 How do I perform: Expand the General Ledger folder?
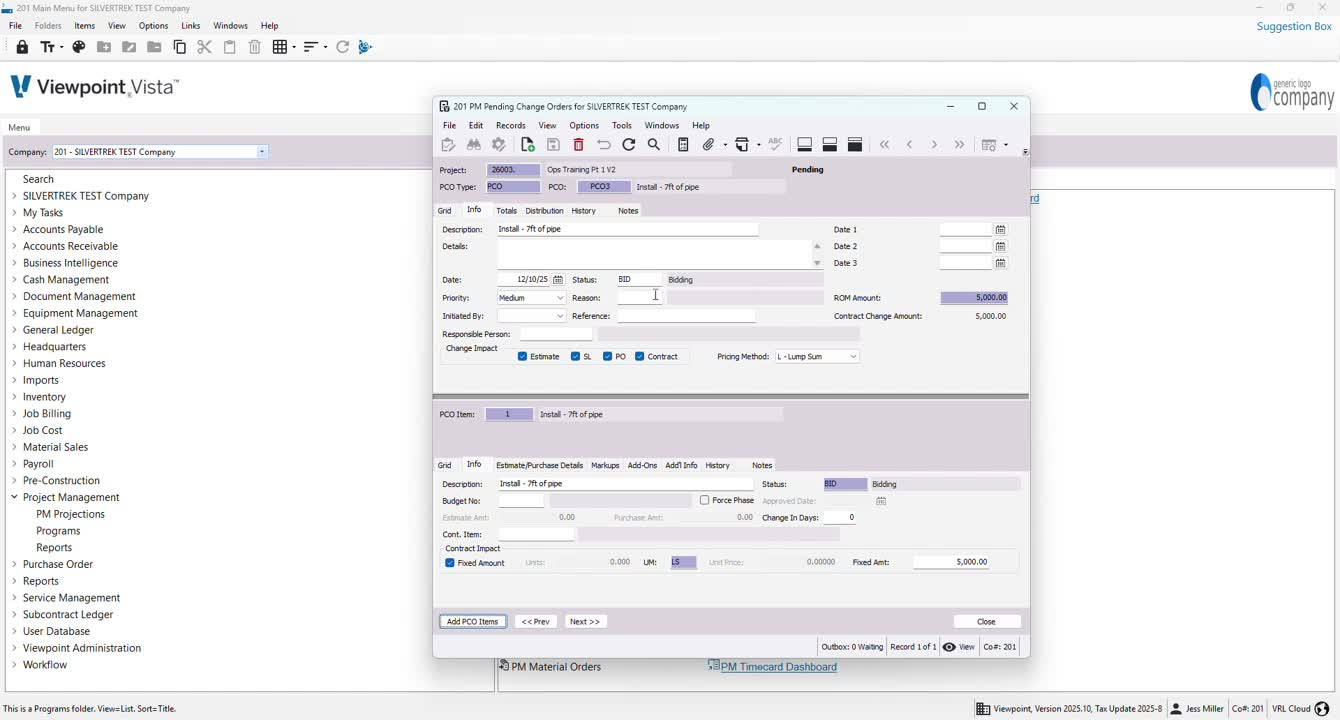pyautogui.click(x=14, y=330)
